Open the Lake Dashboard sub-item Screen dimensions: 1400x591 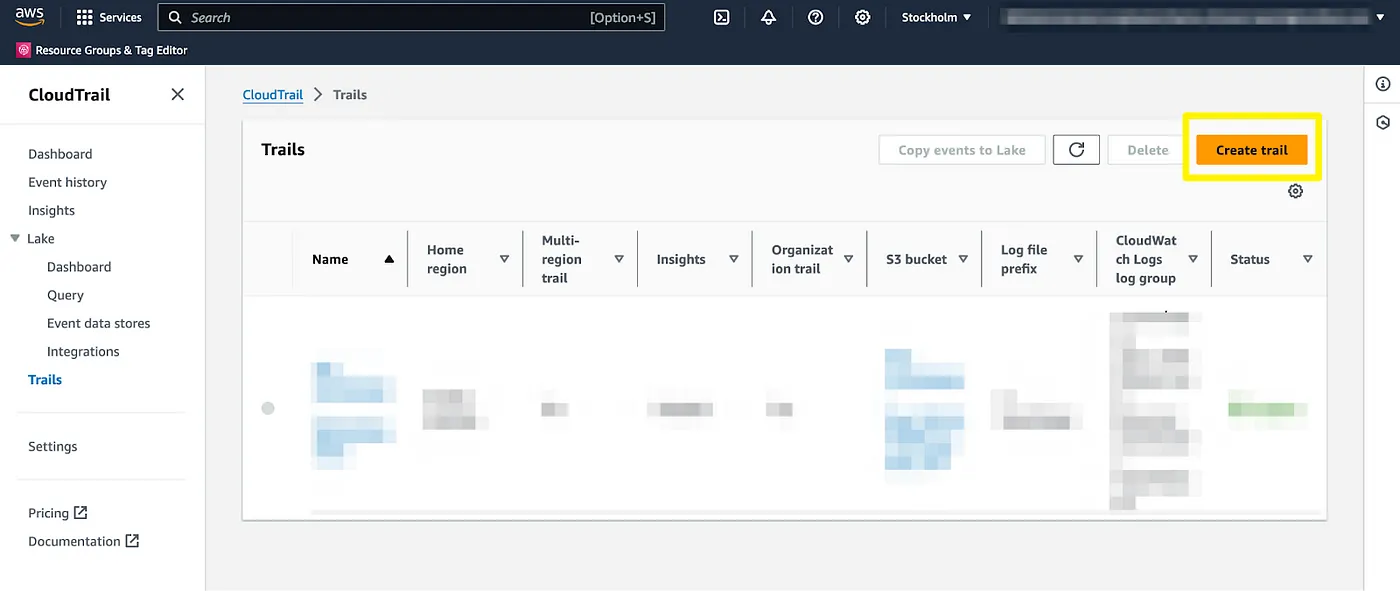click(x=79, y=267)
